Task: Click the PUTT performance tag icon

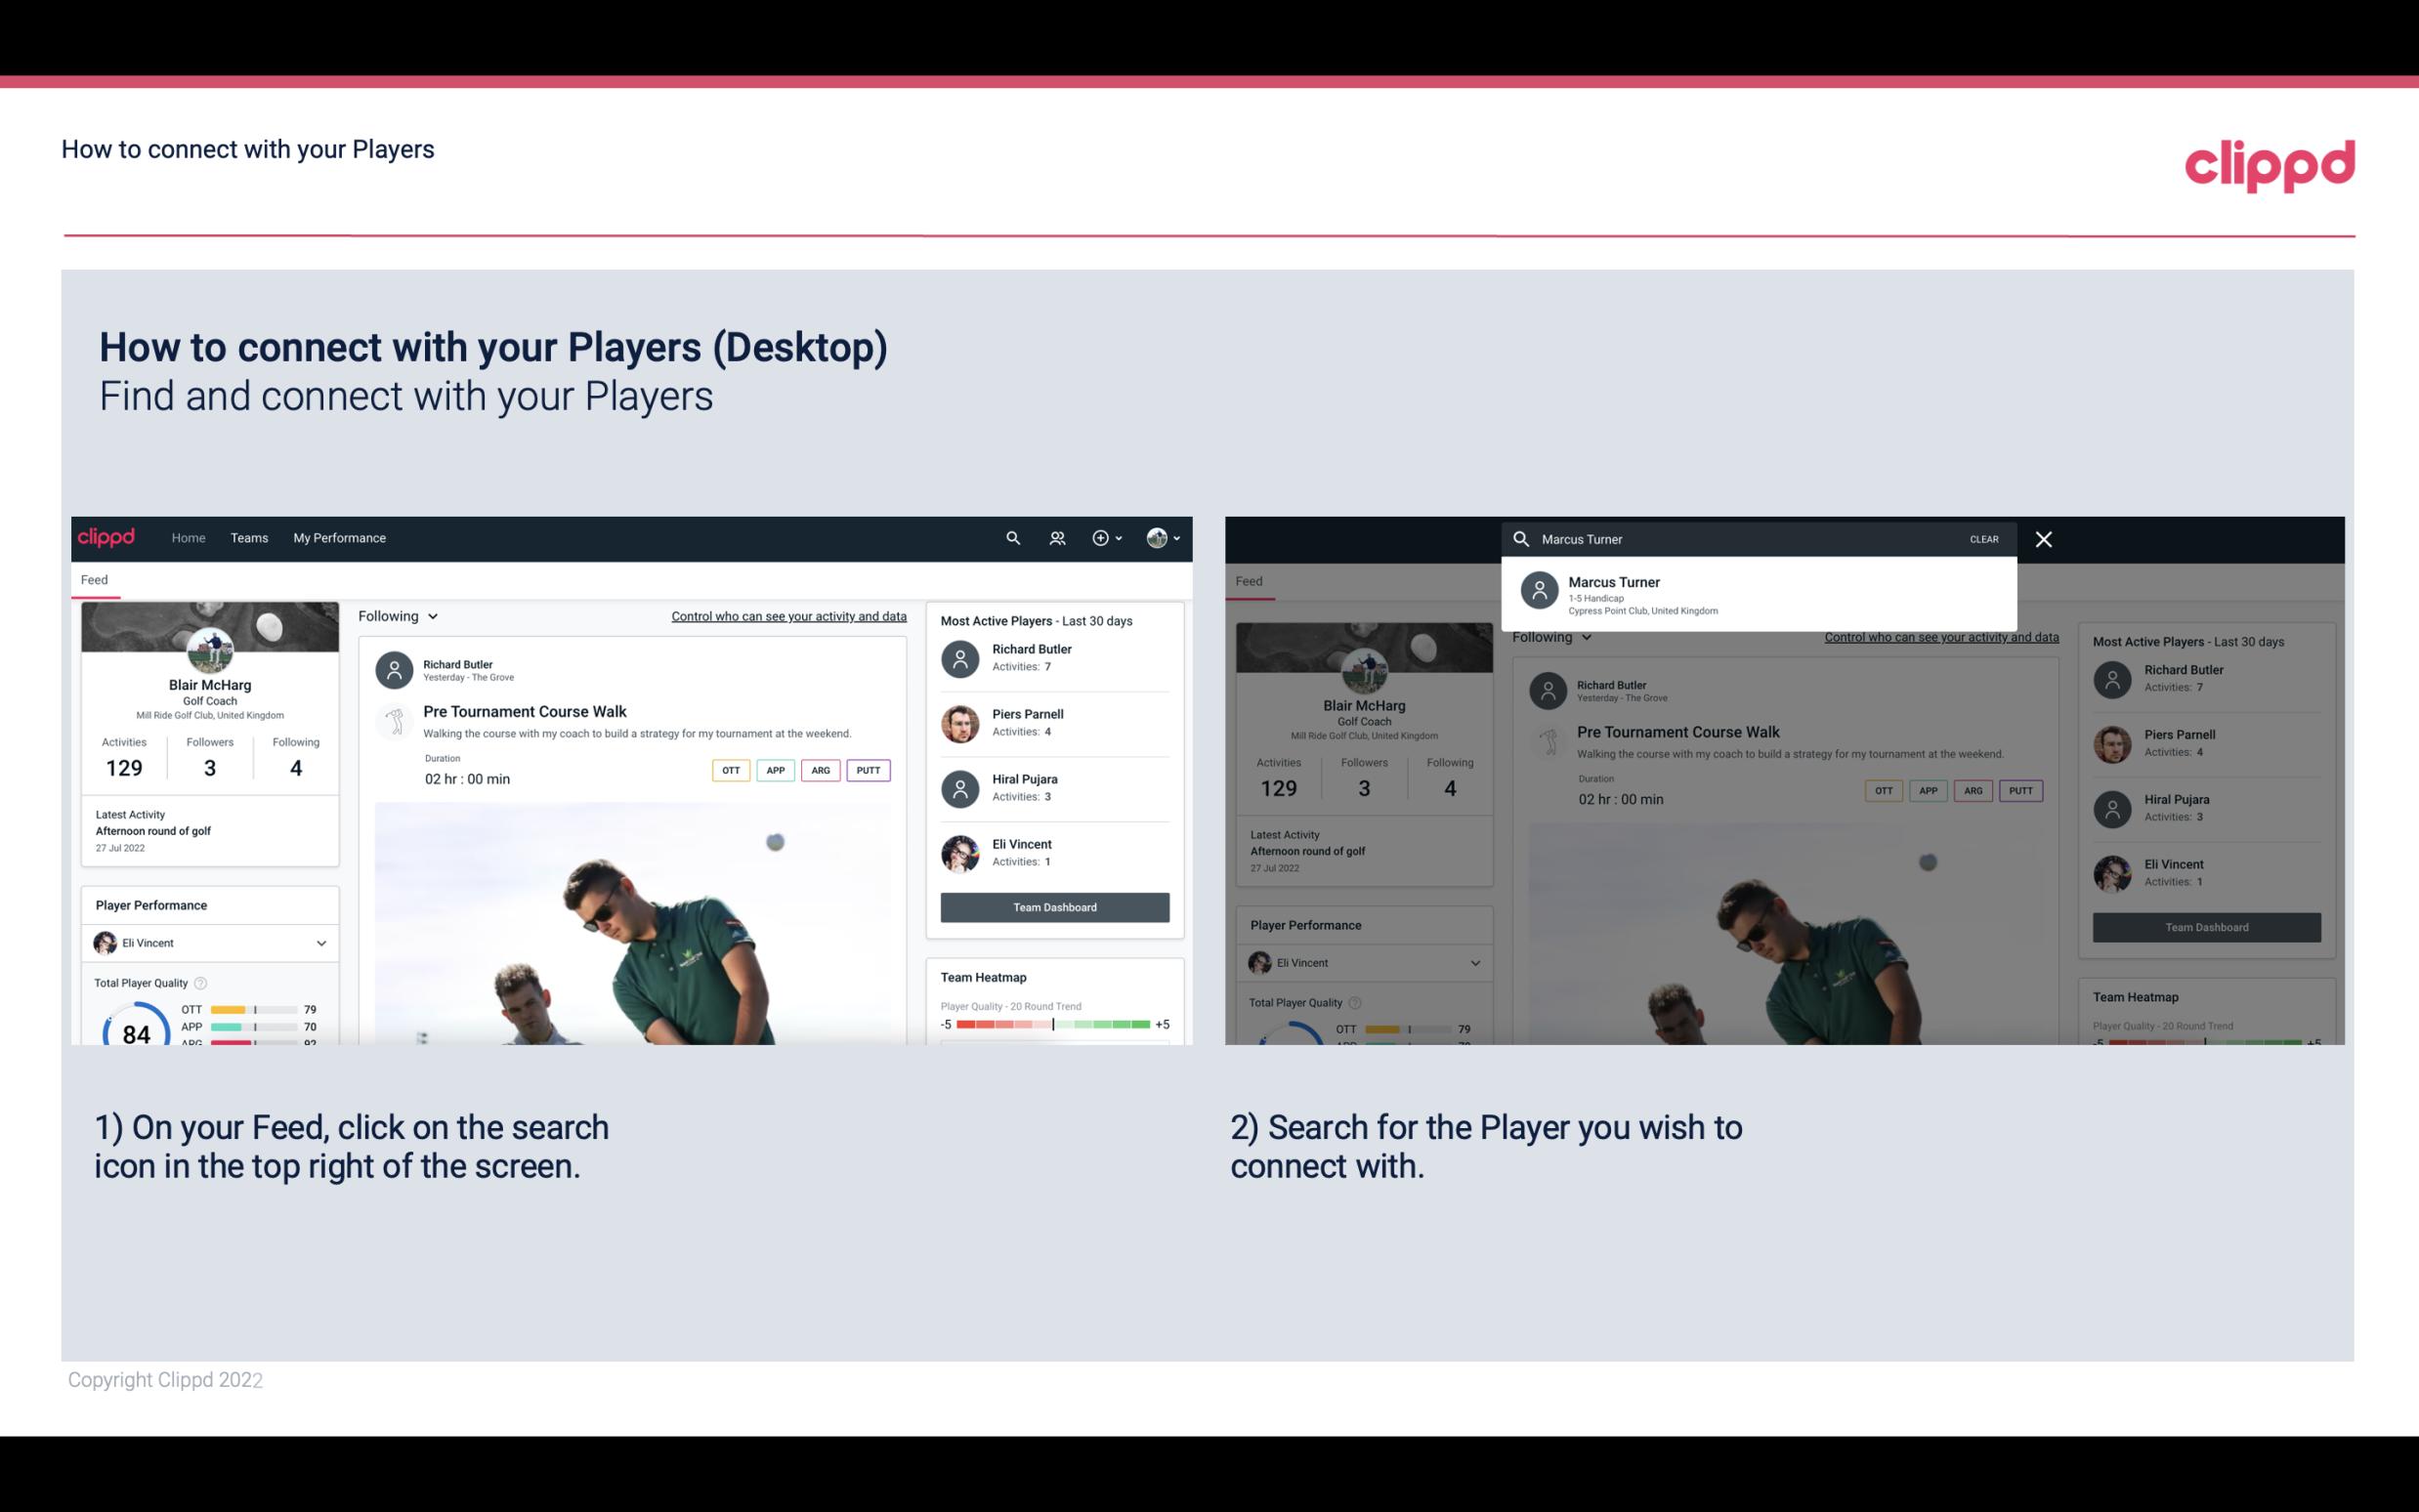Action: tap(868, 770)
